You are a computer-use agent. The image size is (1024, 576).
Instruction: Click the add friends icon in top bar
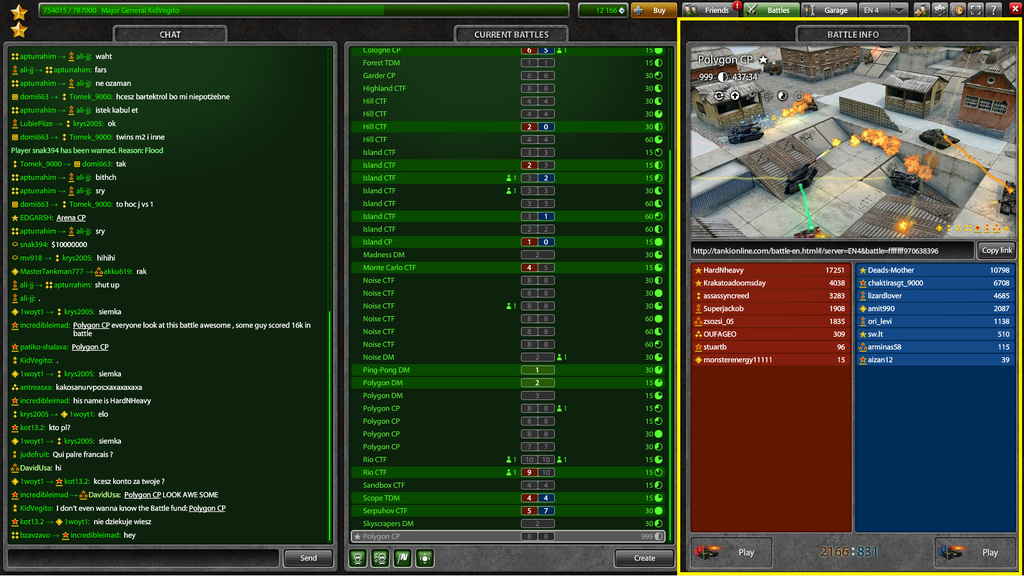tap(922, 10)
